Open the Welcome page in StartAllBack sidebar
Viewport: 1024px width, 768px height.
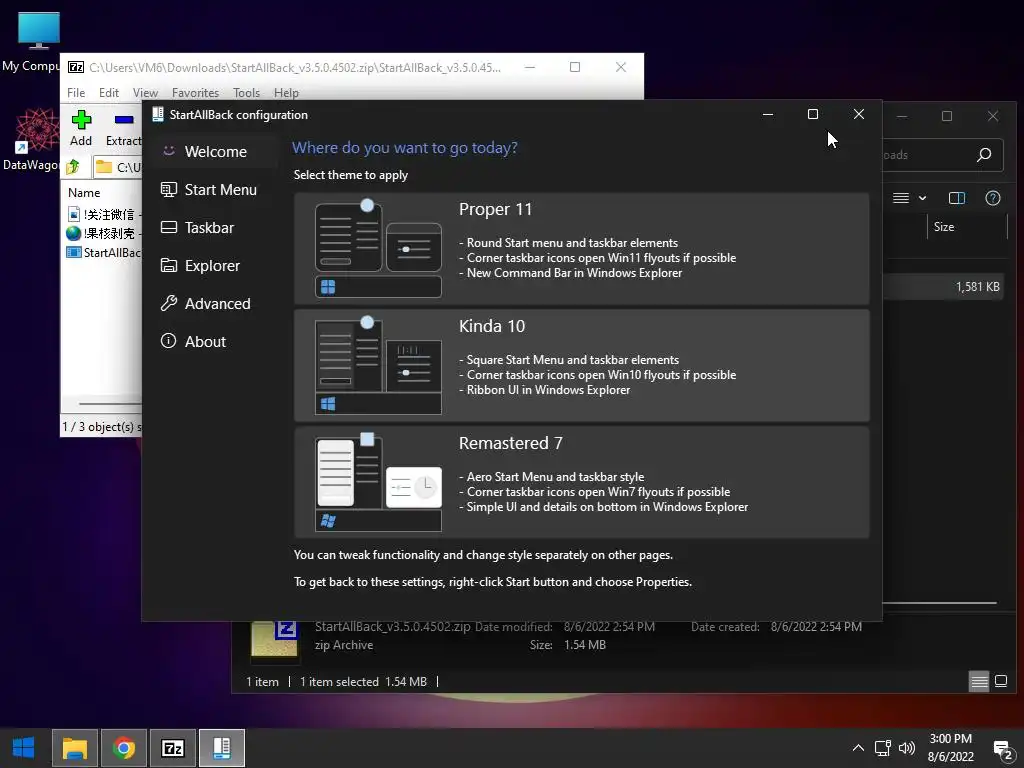click(x=215, y=152)
